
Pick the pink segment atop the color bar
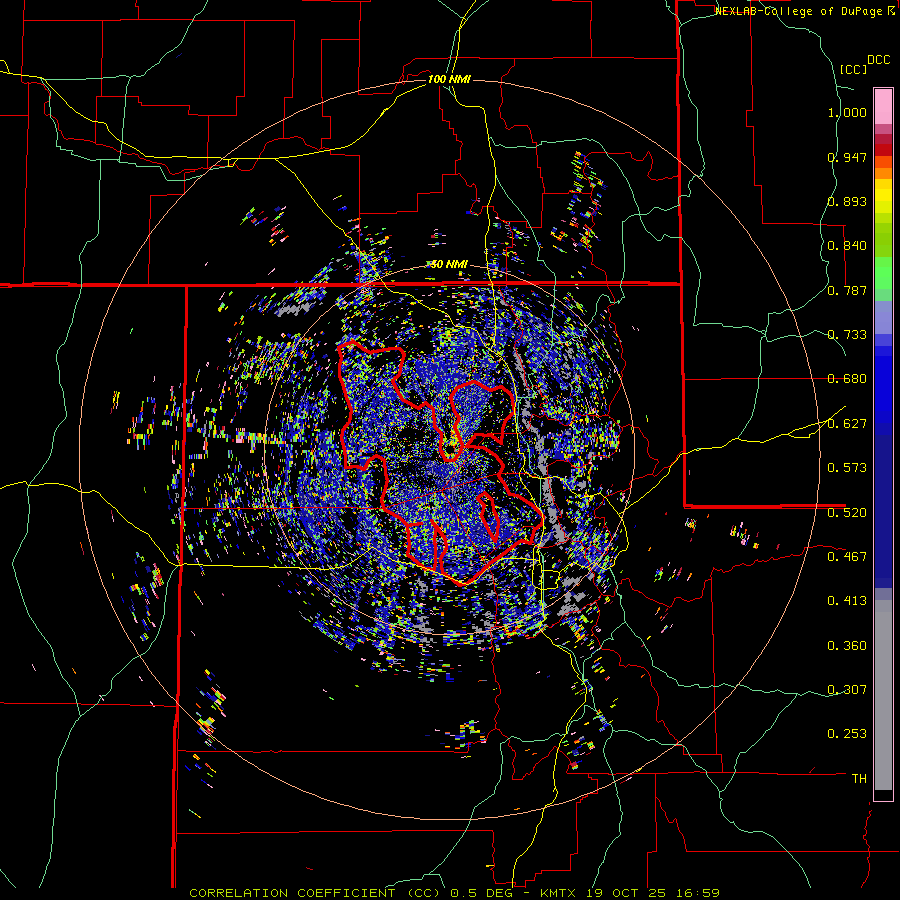pos(883,106)
